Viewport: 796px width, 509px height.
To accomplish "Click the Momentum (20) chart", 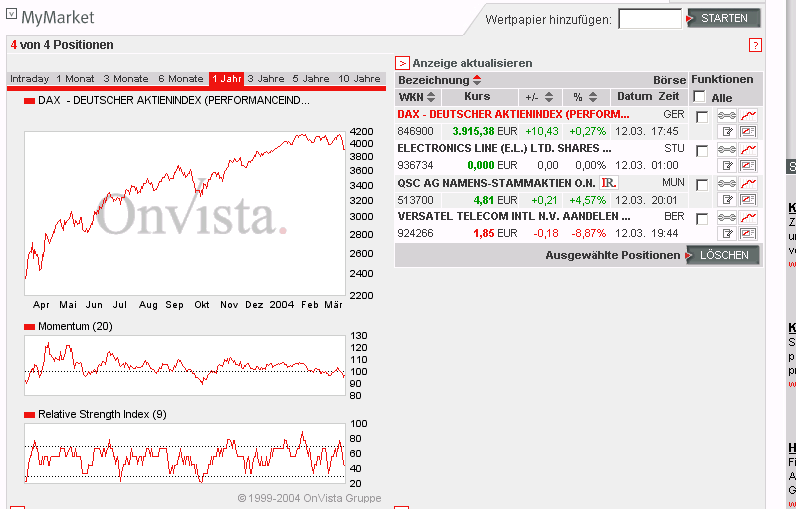I will pos(185,365).
